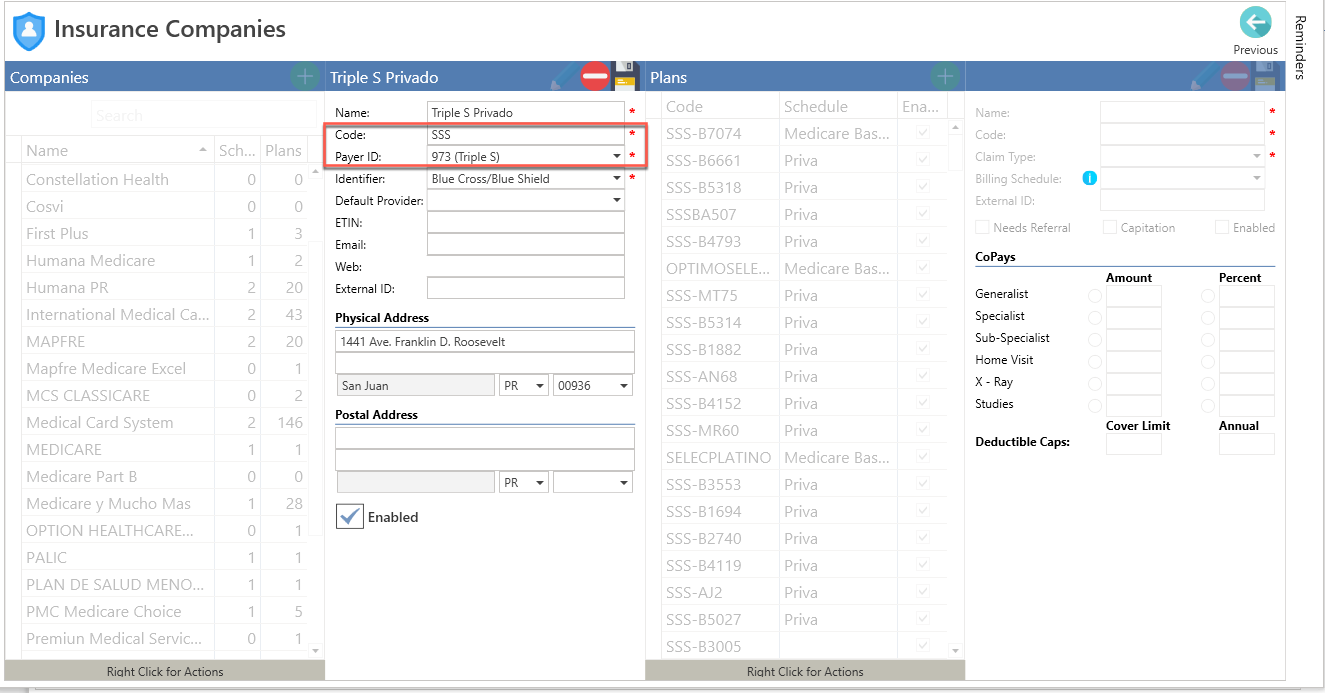This screenshot has height=693, width=1325.
Task: Click the add plan plus icon
Action: click(944, 76)
